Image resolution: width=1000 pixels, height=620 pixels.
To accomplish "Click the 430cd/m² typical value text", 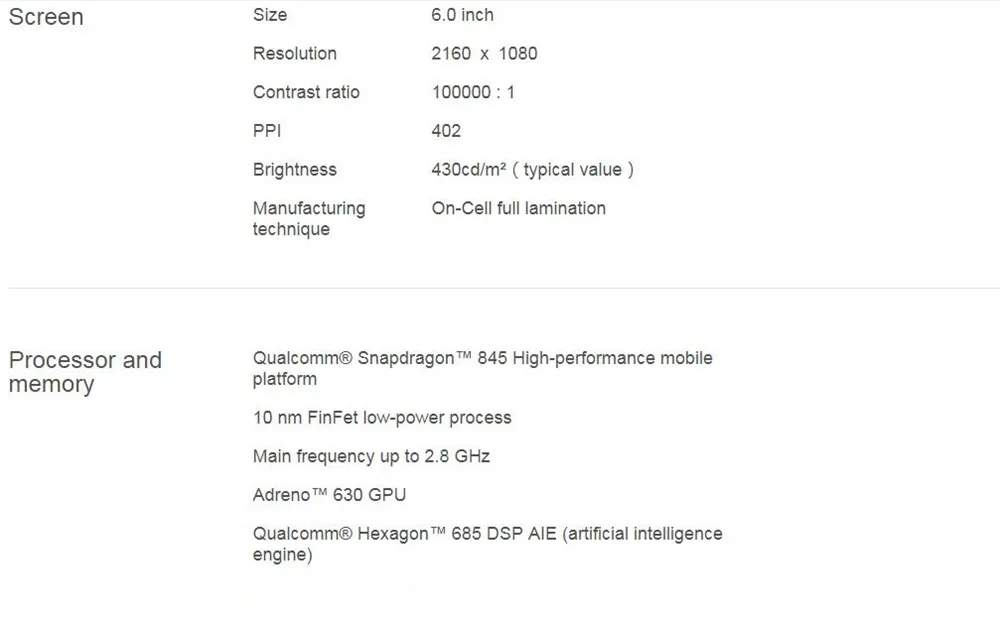I will tap(533, 170).
